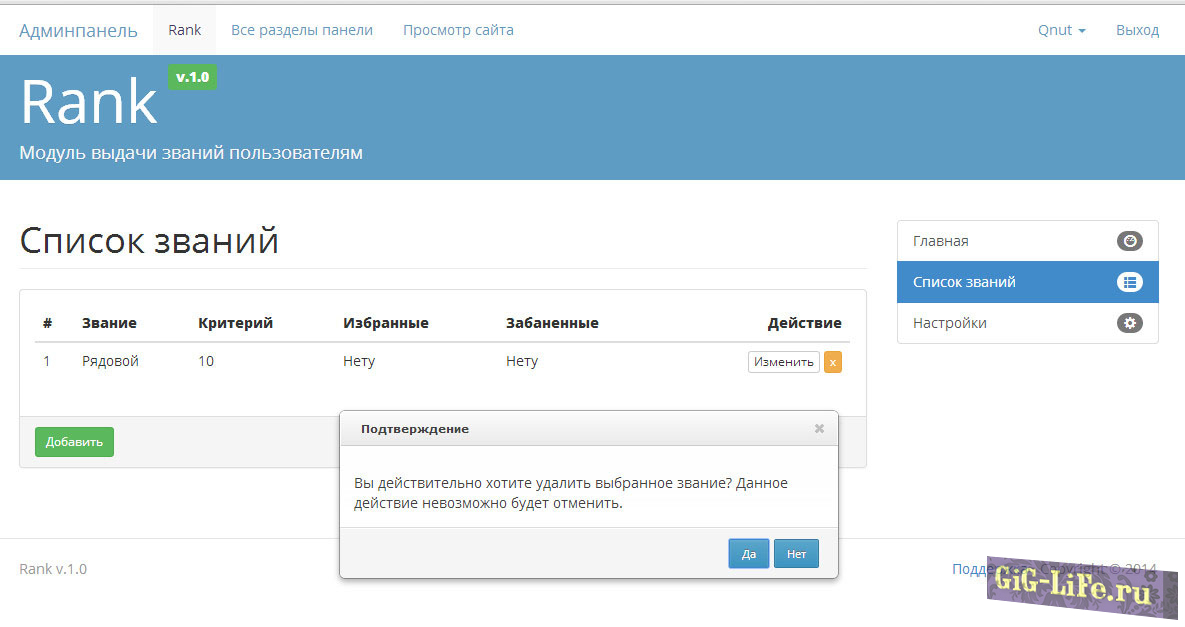1185x627 pixels.
Task: Click the dashboard icon beside Главная
Action: pyautogui.click(x=1129, y=241)
